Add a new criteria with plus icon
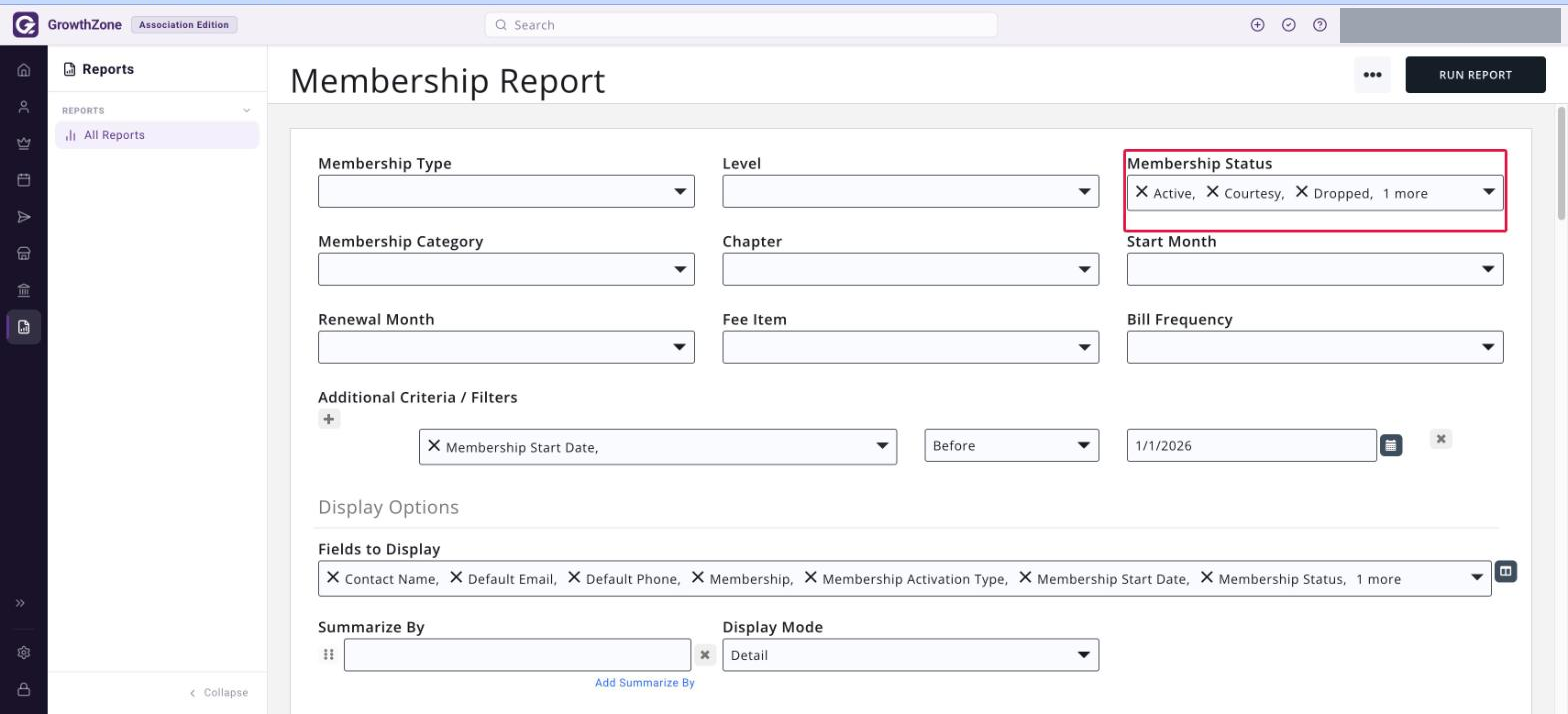Screen dimensions: 1568x714 pos(329,419)
